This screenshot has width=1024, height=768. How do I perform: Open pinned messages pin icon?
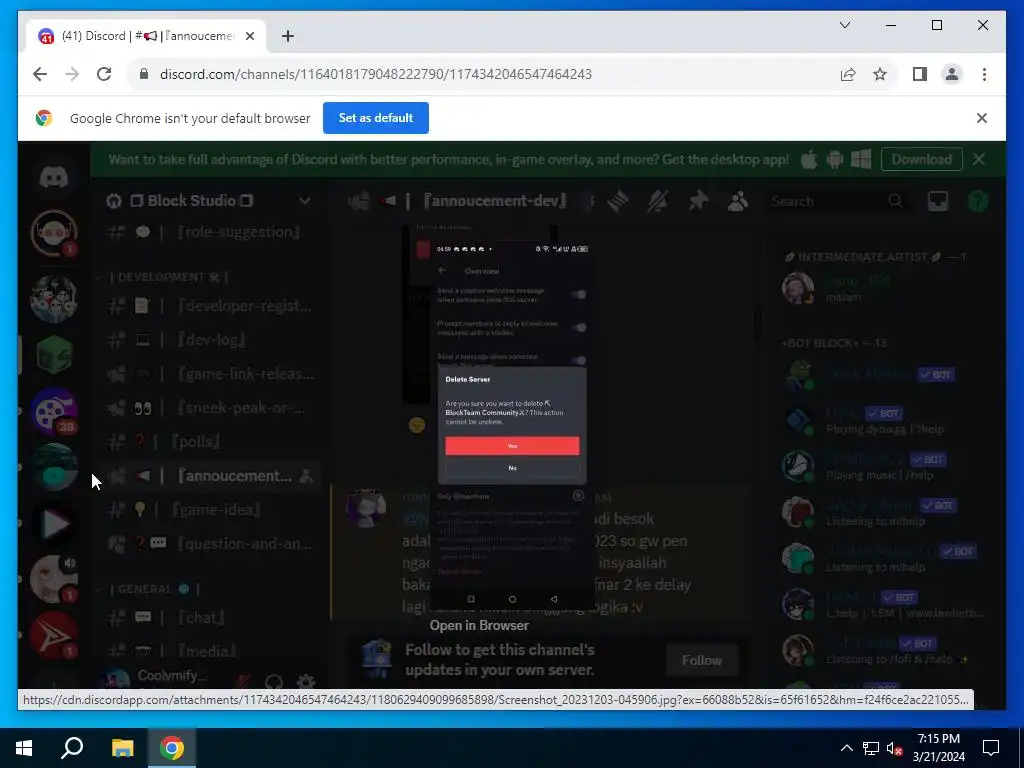coord(698,202)
